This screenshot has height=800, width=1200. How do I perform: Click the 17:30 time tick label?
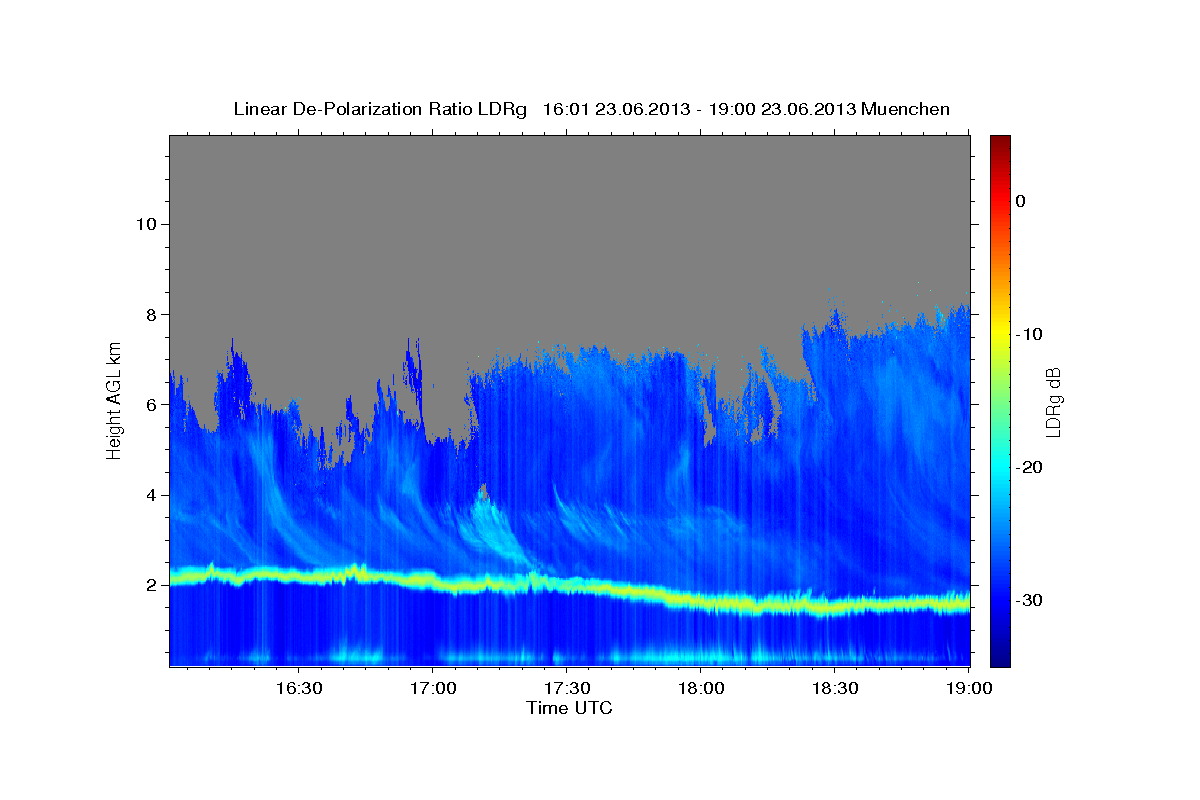click(x=566, y=689)
